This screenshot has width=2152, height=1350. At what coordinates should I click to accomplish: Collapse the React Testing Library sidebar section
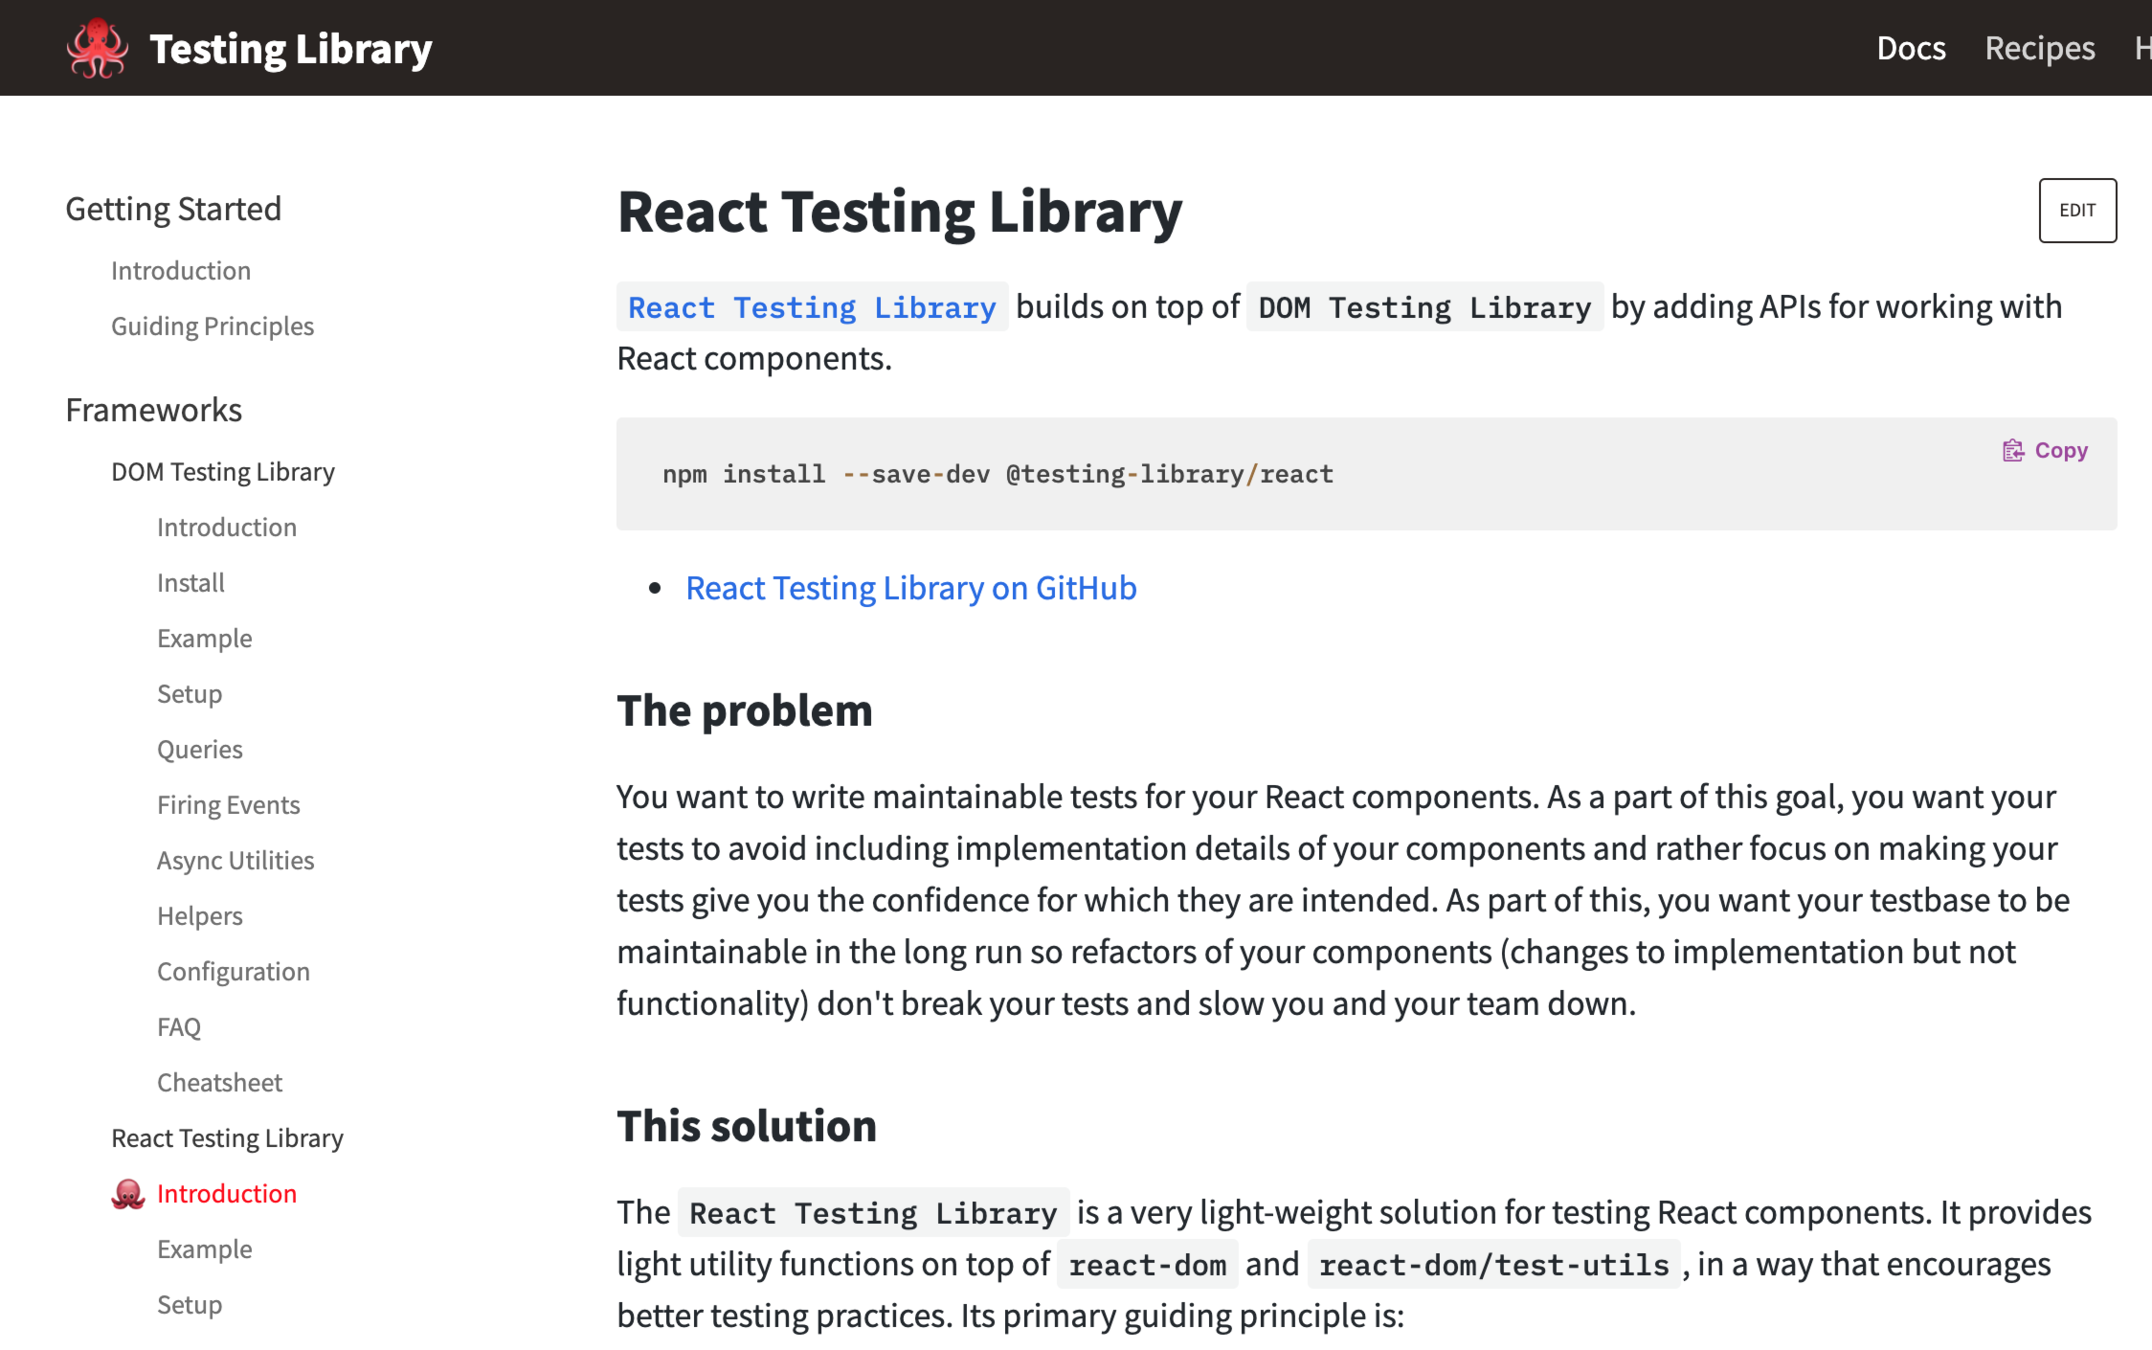click(227, 1138)
